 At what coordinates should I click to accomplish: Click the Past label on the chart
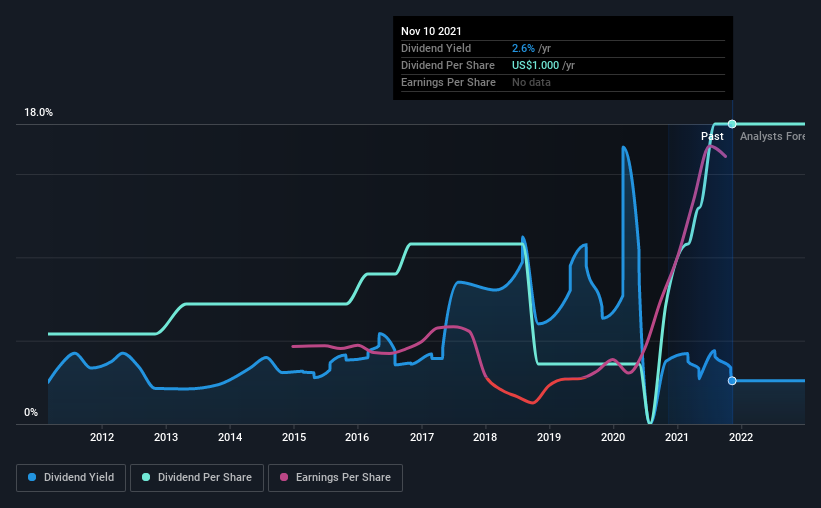(x=712, y=136)
